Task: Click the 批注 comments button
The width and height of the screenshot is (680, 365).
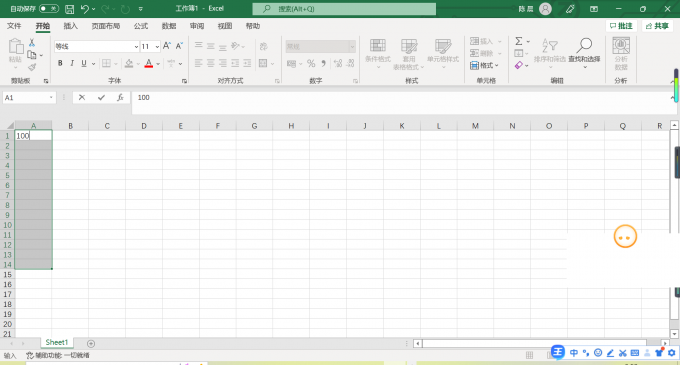Action: [621, 26]
